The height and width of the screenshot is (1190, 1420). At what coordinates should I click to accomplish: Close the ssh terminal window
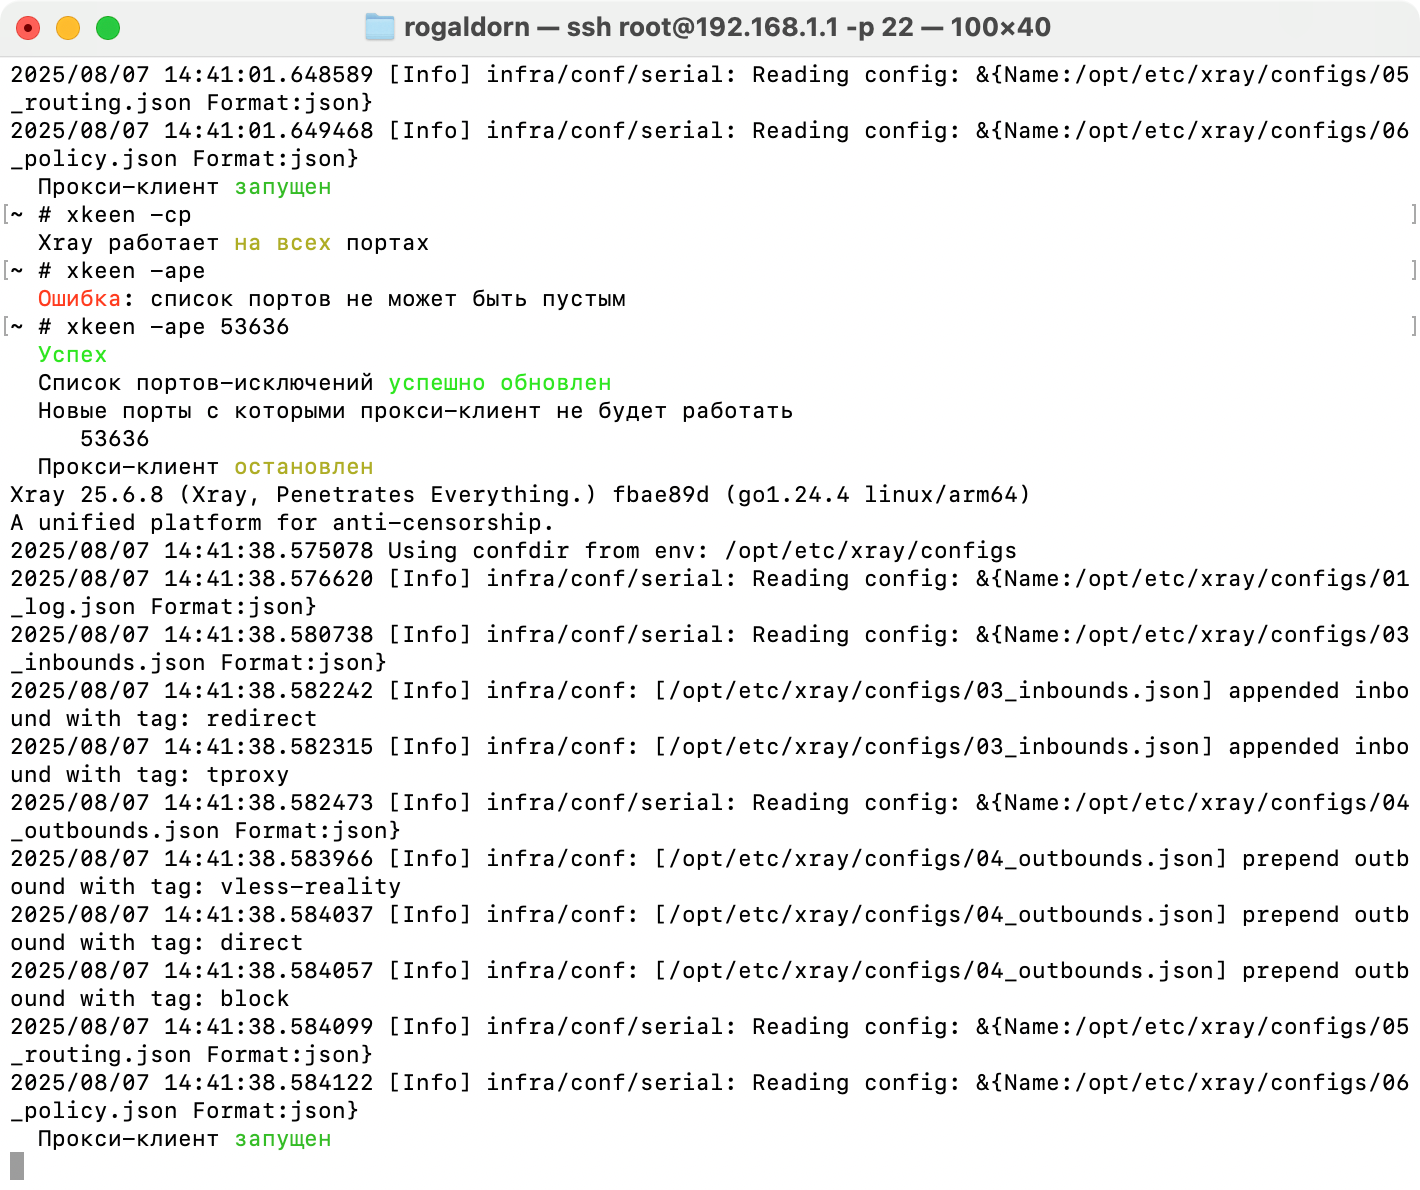tap(28, 28)
